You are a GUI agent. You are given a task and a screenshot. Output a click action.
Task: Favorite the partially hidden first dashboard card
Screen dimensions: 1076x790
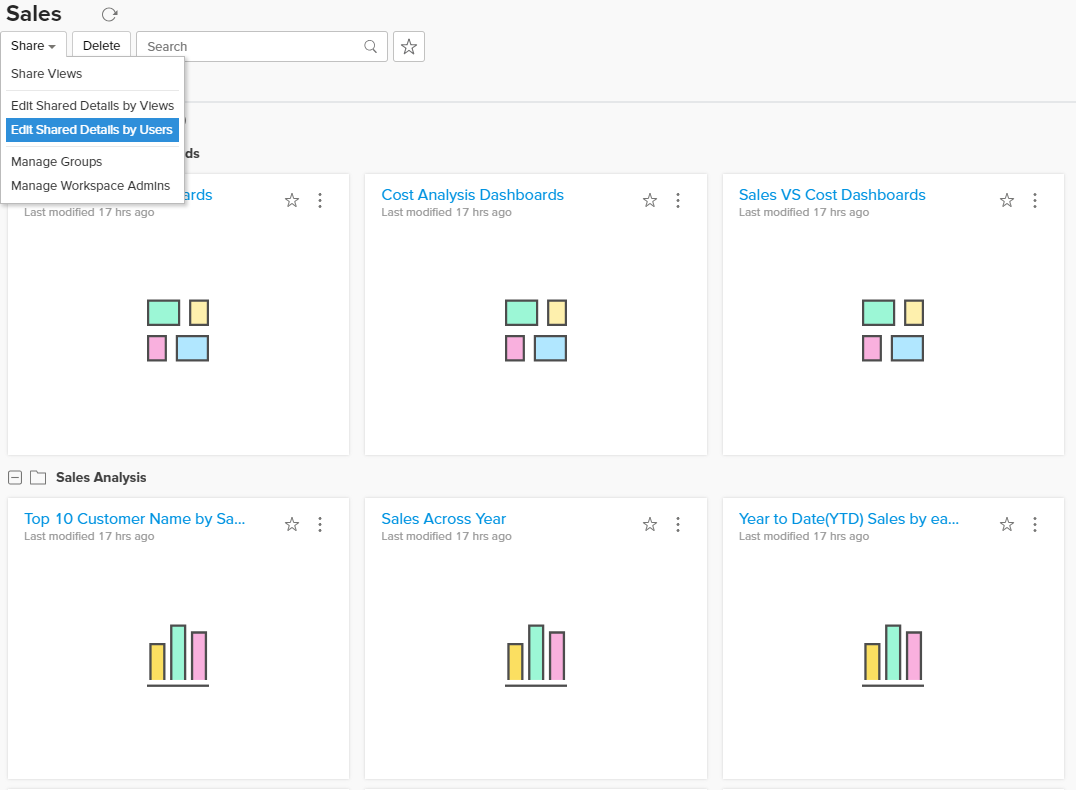point(292,200)
